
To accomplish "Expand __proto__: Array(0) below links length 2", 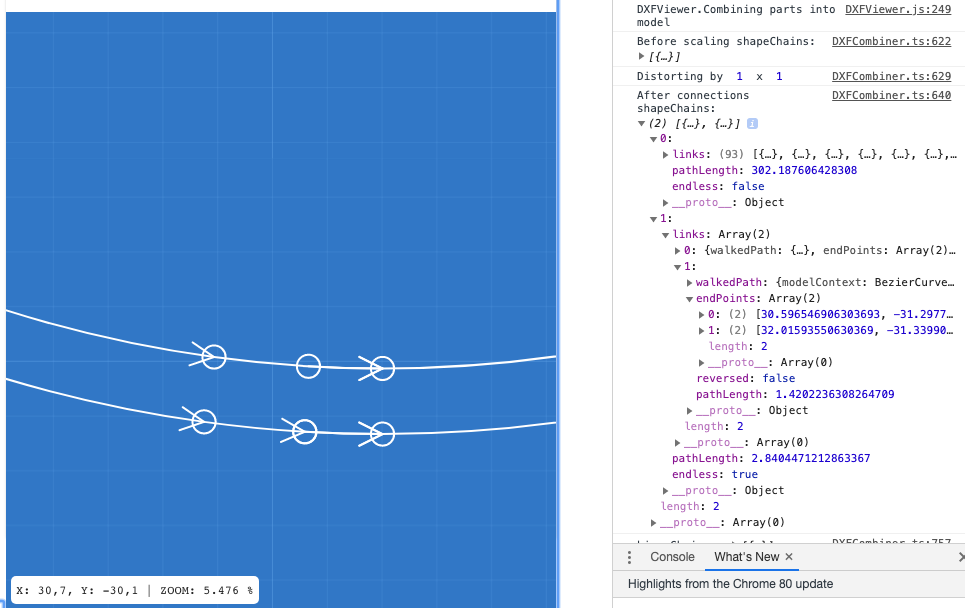I will pos(678,442).
